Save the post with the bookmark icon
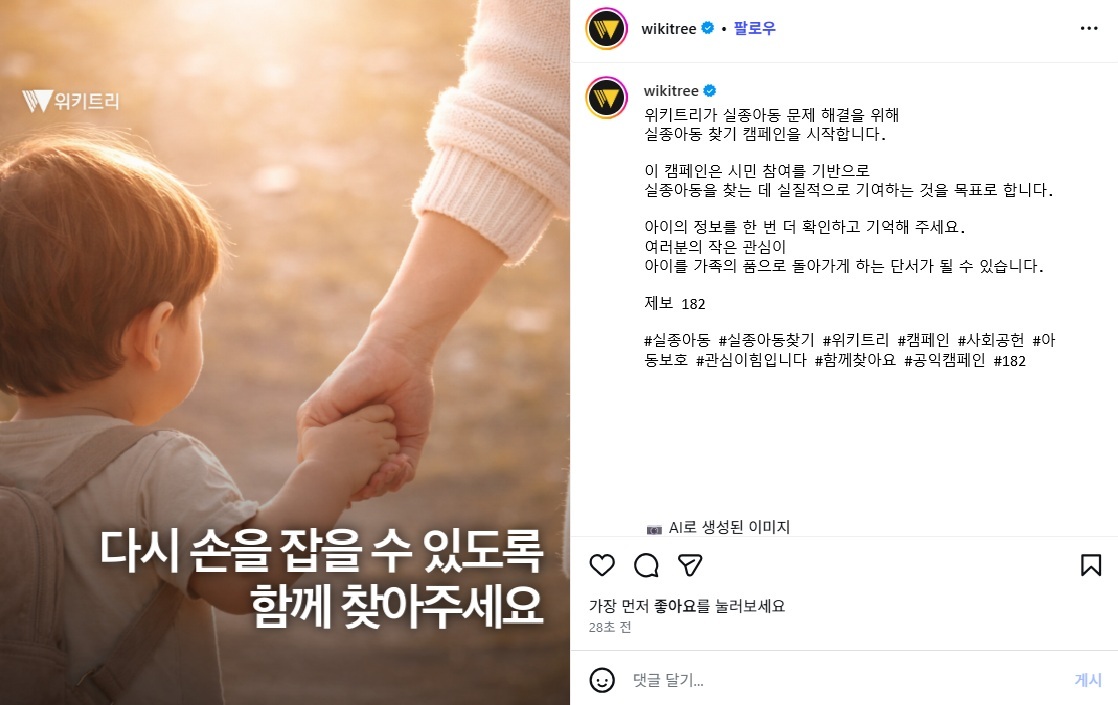The height and width of the screenshot is (705, 1118). (1090, 565)
